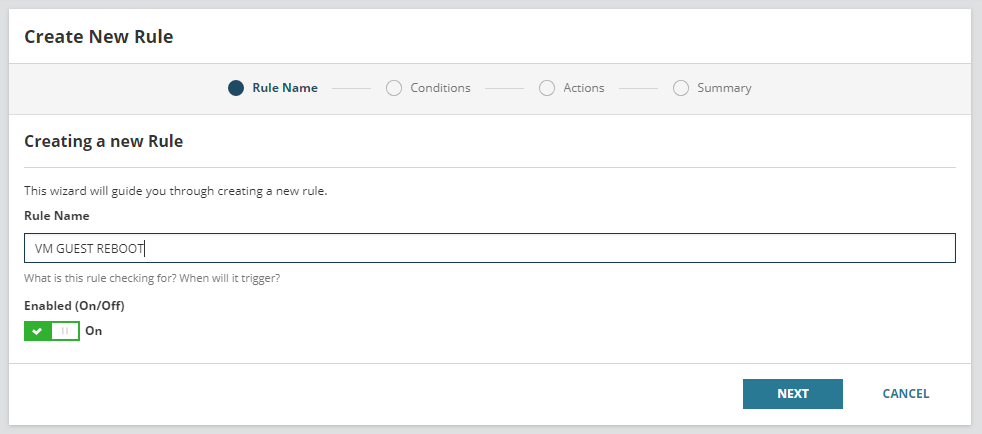Screen dimensions: 982x434
Task: Open the Rule Name wizard step label
Action: [x=285, y=88]
